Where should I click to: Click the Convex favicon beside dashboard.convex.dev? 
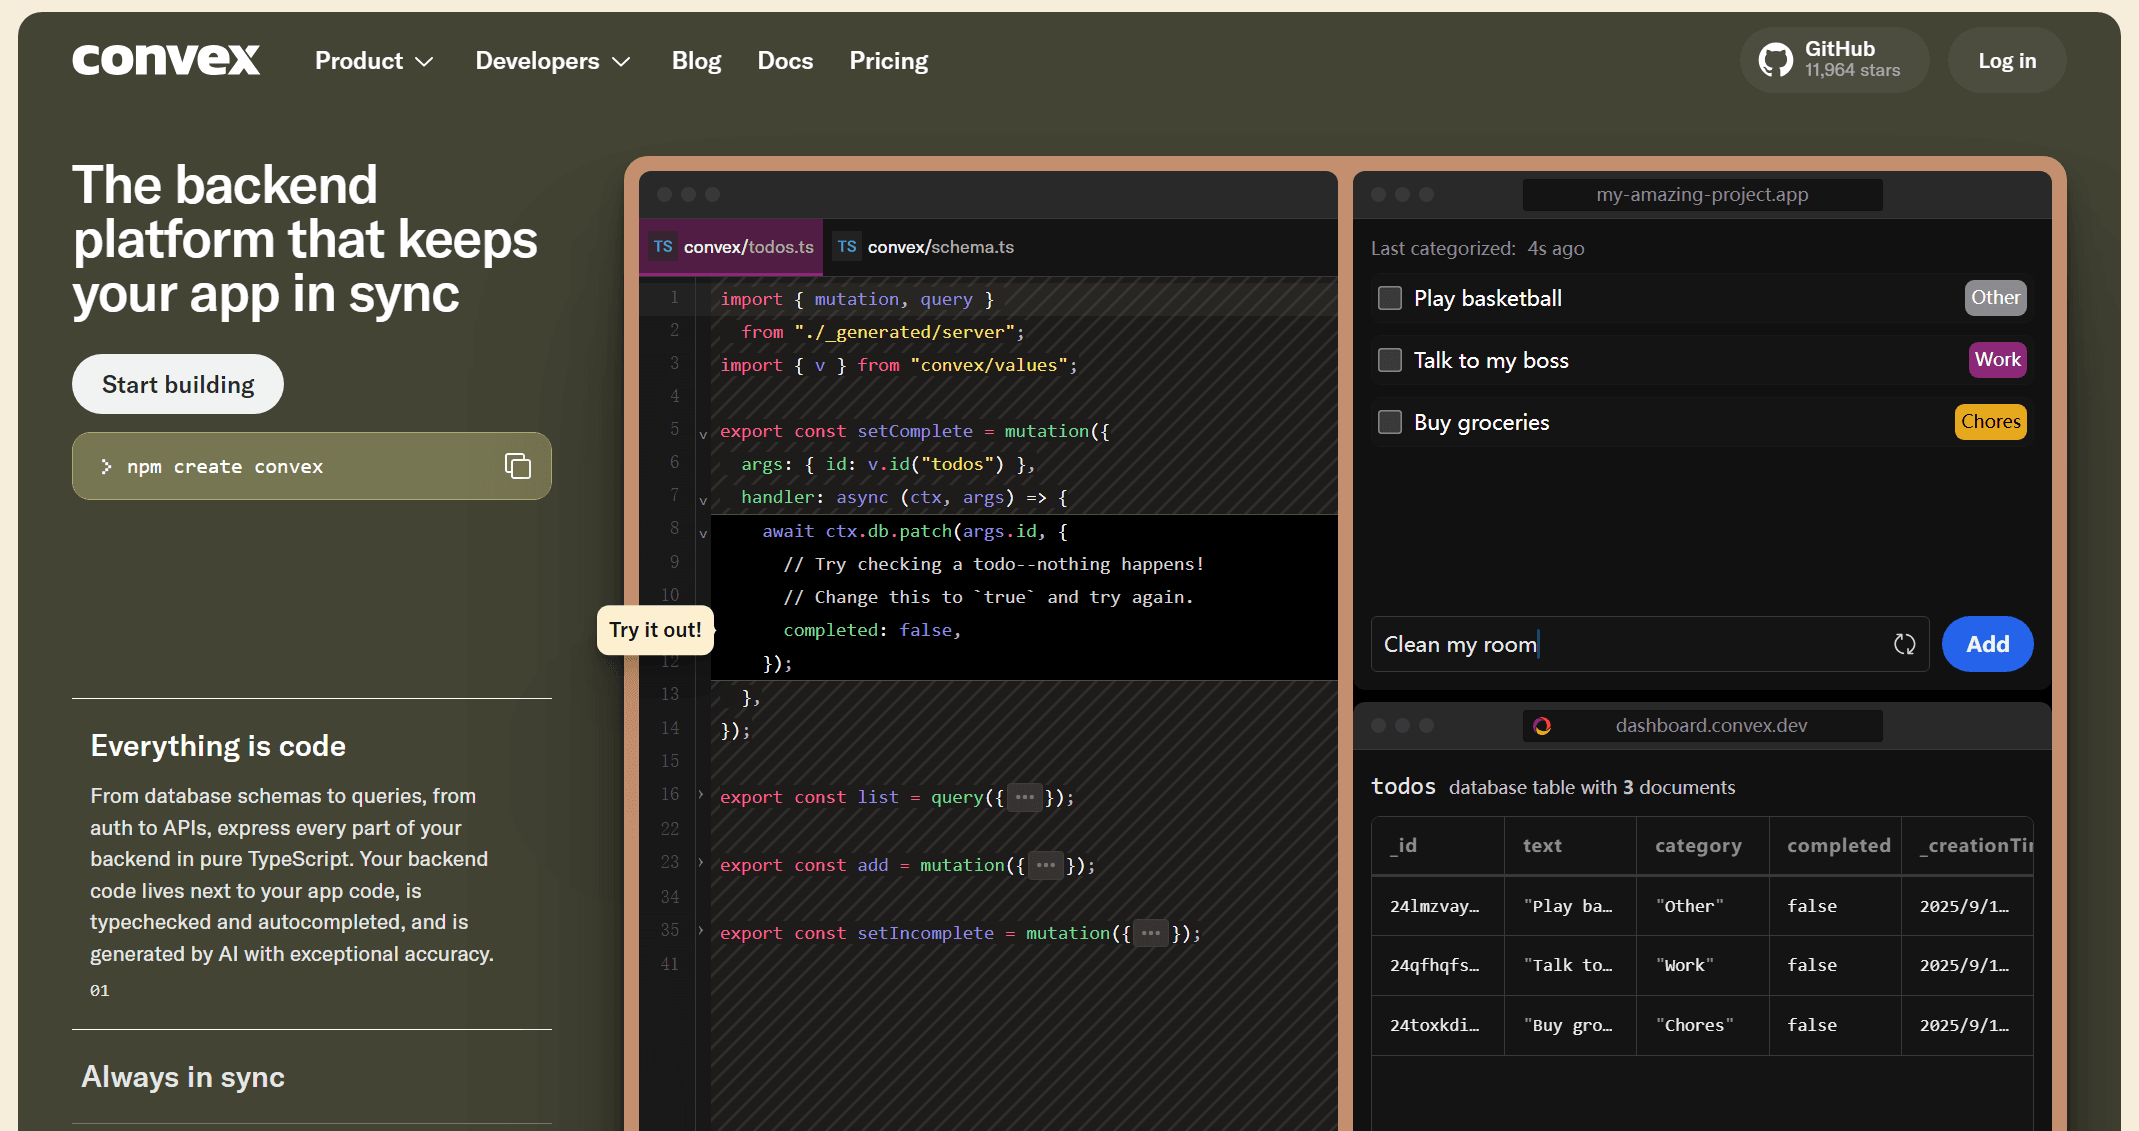(x=1542, y=726)
